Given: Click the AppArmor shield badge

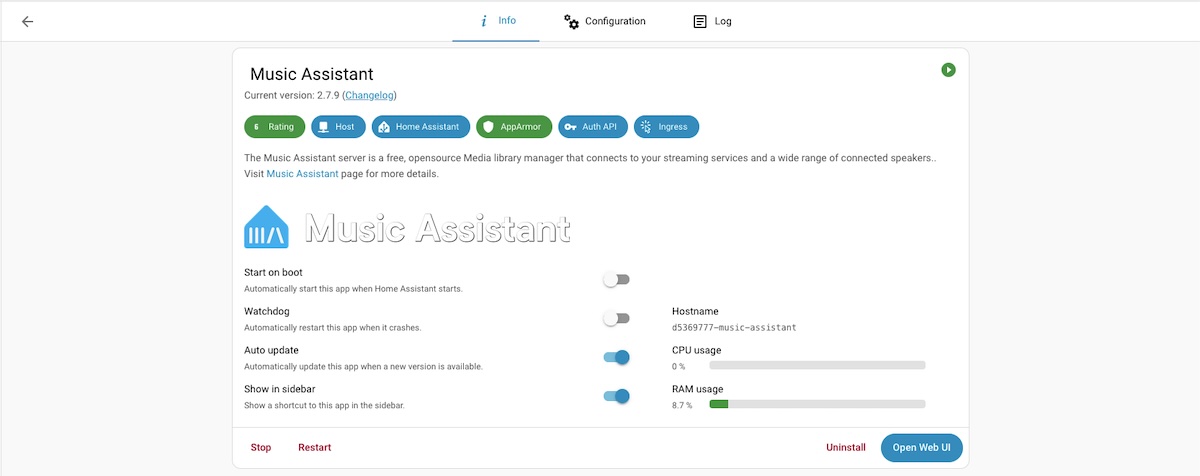Looking at the screenshot, I should [x=513, y=127].
